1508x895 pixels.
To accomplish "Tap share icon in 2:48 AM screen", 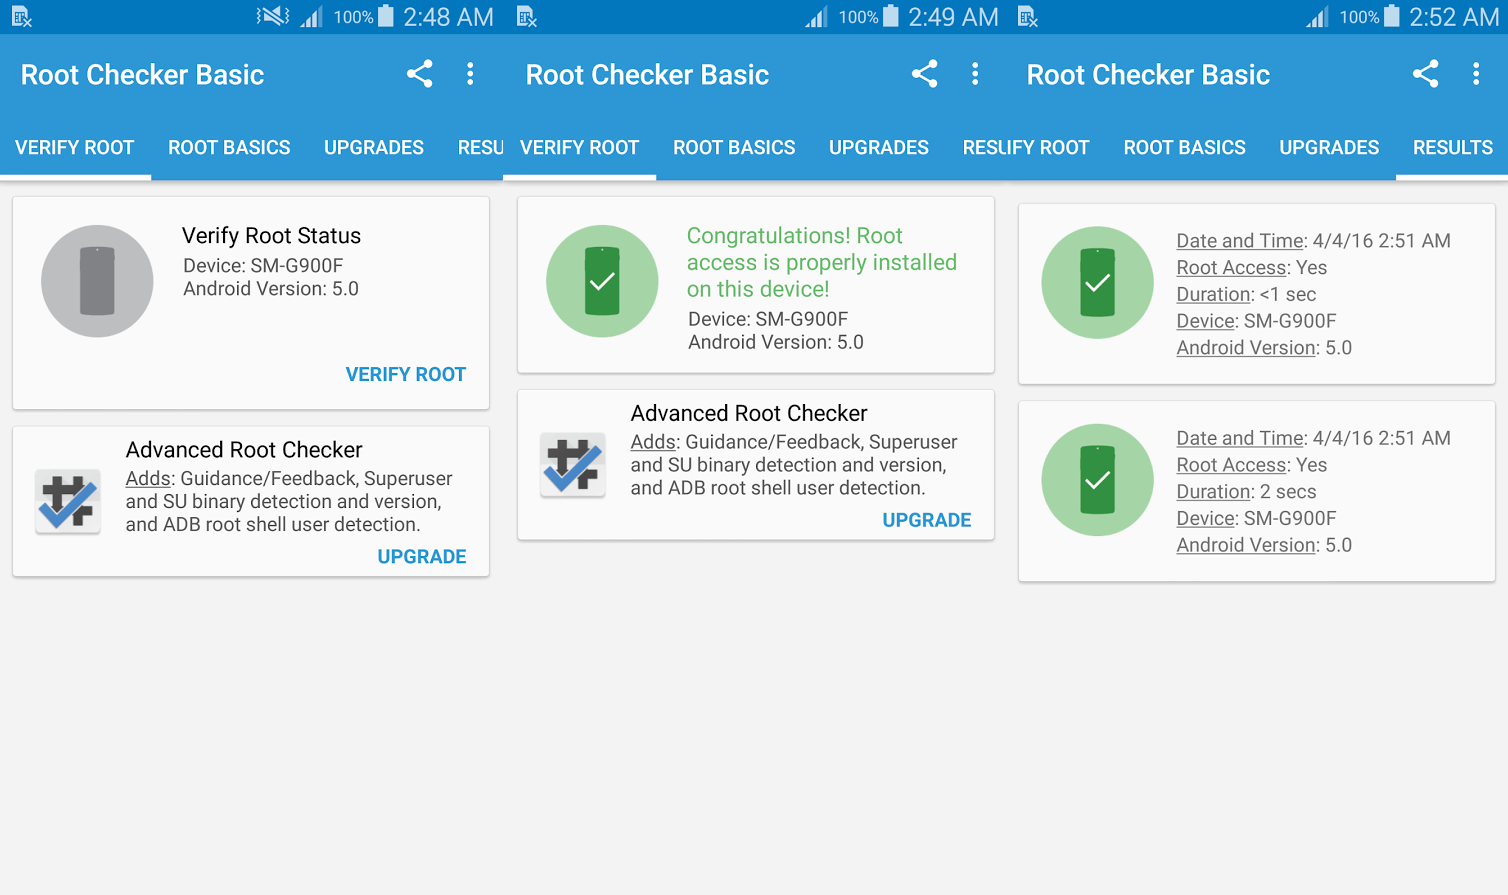I will [420, 74].
